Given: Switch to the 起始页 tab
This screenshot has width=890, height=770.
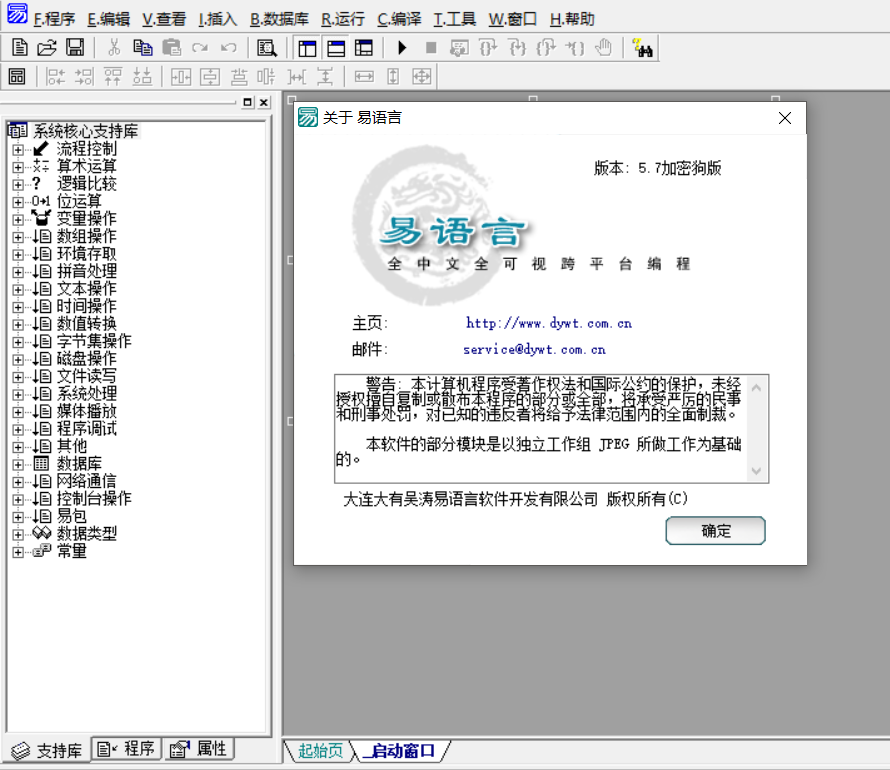Looking at the screenshot, I should point(321,751).
